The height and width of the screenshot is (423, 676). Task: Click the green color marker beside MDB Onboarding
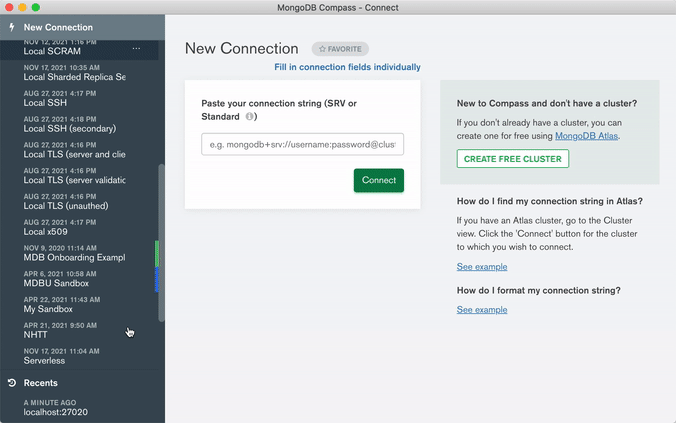157,254
